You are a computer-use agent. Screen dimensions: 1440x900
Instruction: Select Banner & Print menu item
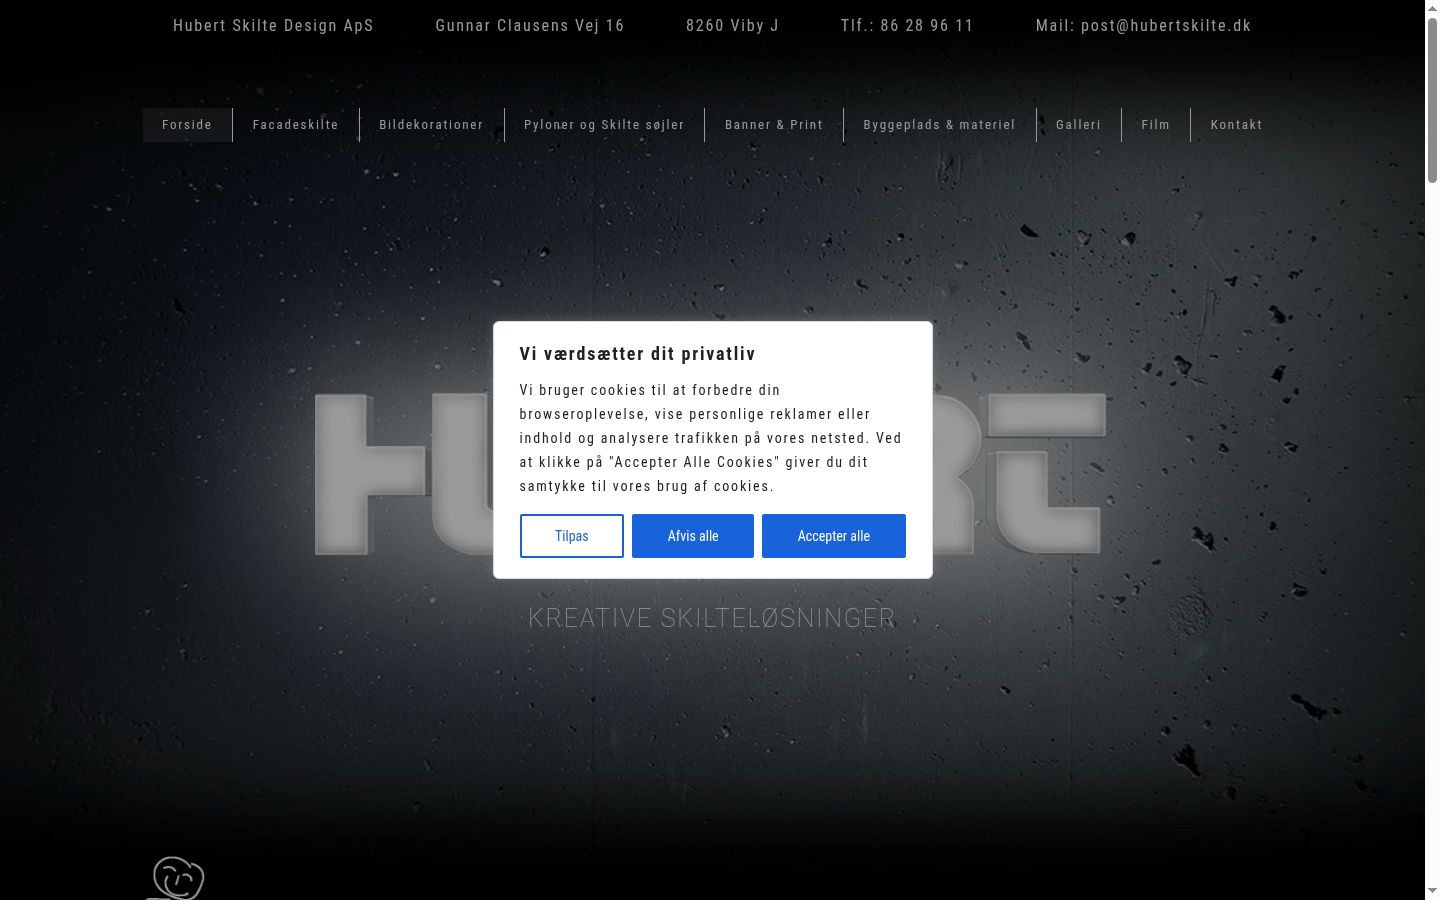(x=774, y=125)
